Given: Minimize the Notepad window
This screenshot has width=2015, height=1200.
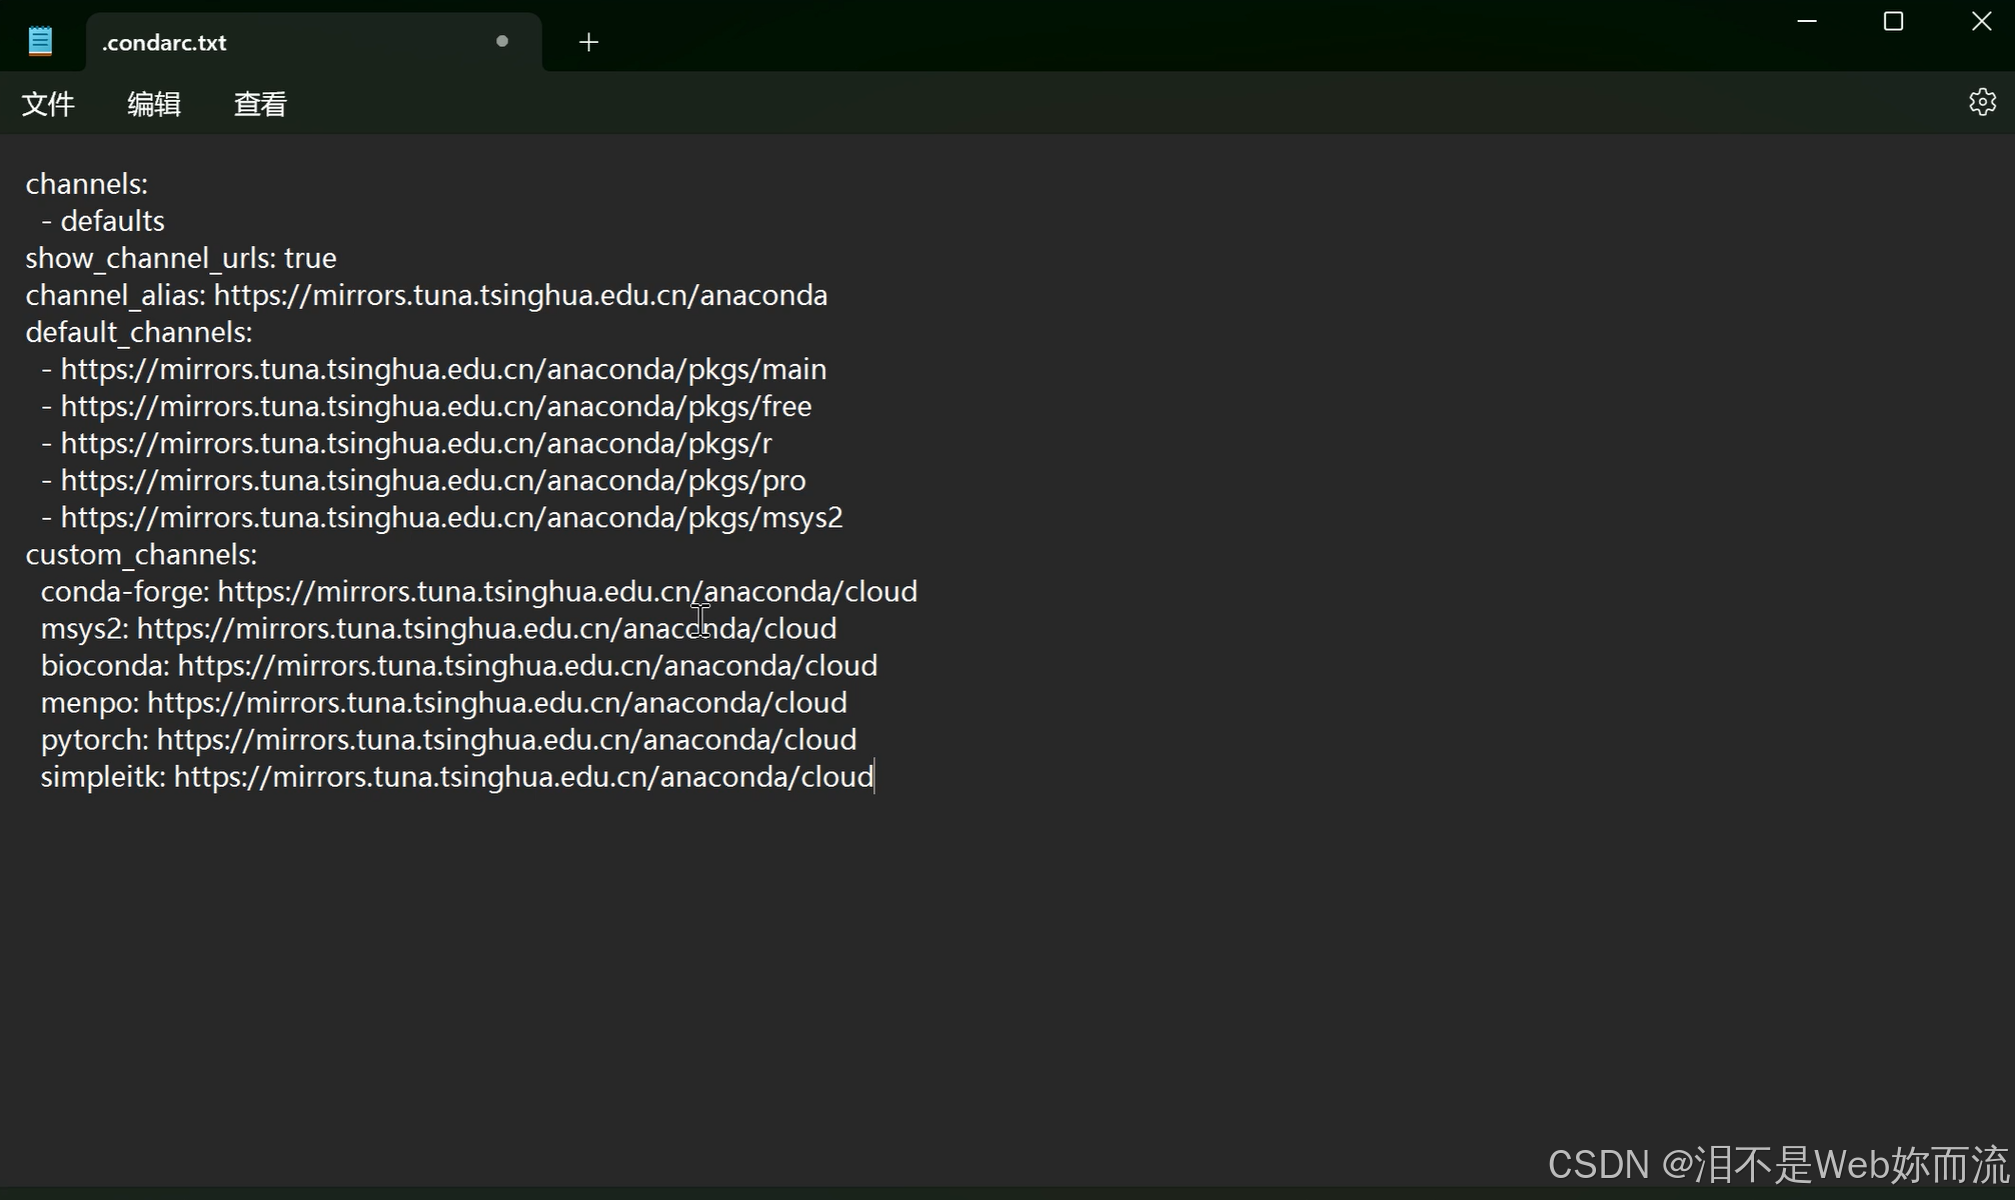Looking at the screenshot, I should (1806, 21).
